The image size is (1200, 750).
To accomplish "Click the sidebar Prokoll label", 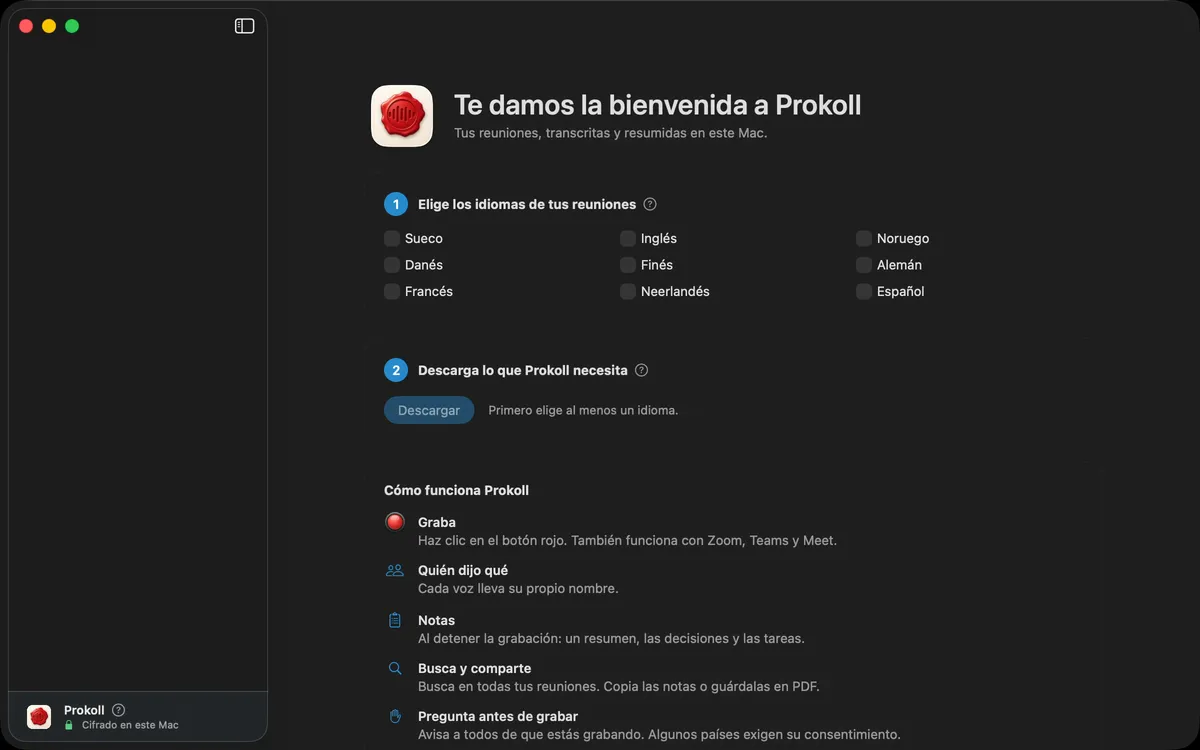I will click(84, 710).
